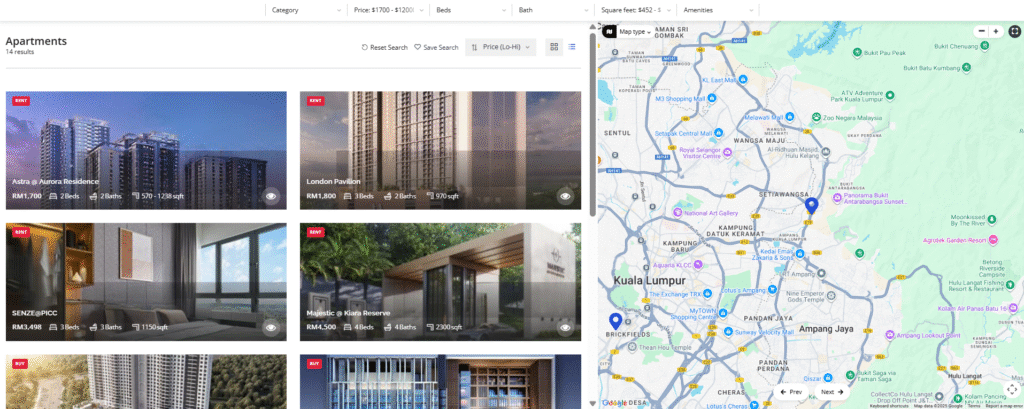The width and height of the screenshot is (1024, 409).
Task: Open the Category filter dropdown
Action: (x=306, y=10)
